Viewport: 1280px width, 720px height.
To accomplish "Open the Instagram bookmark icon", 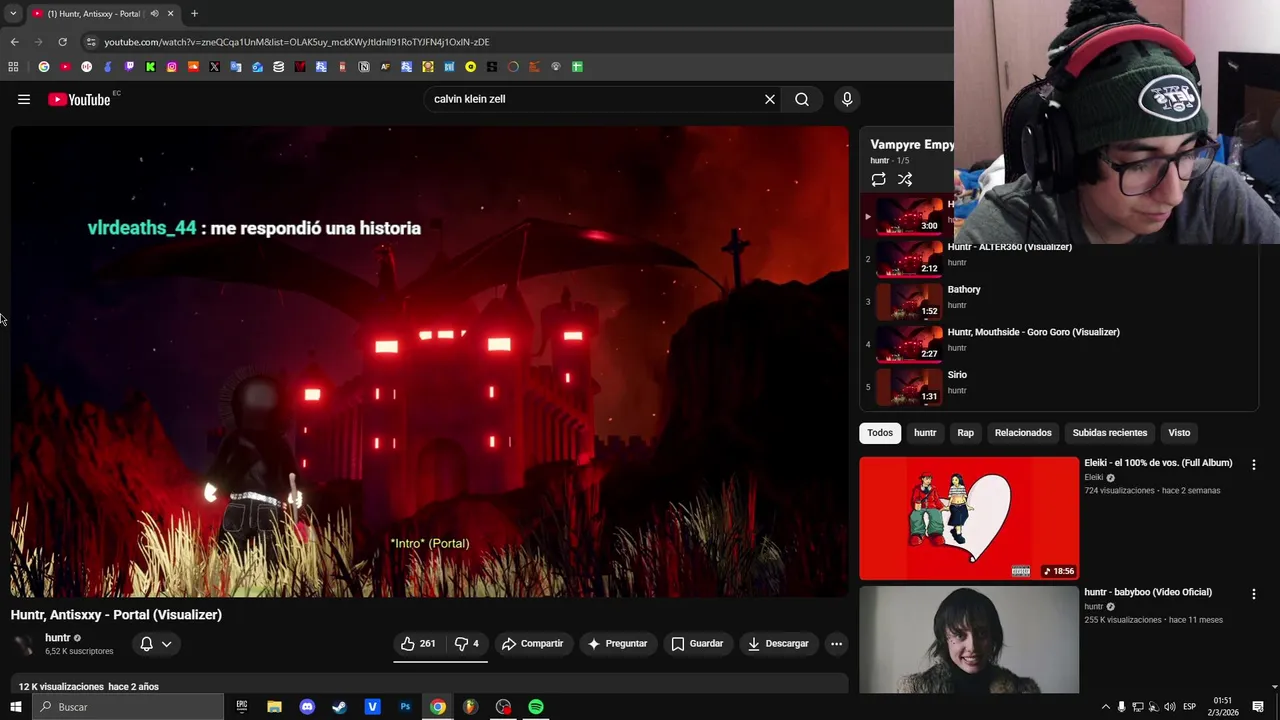I will point(172,67).
